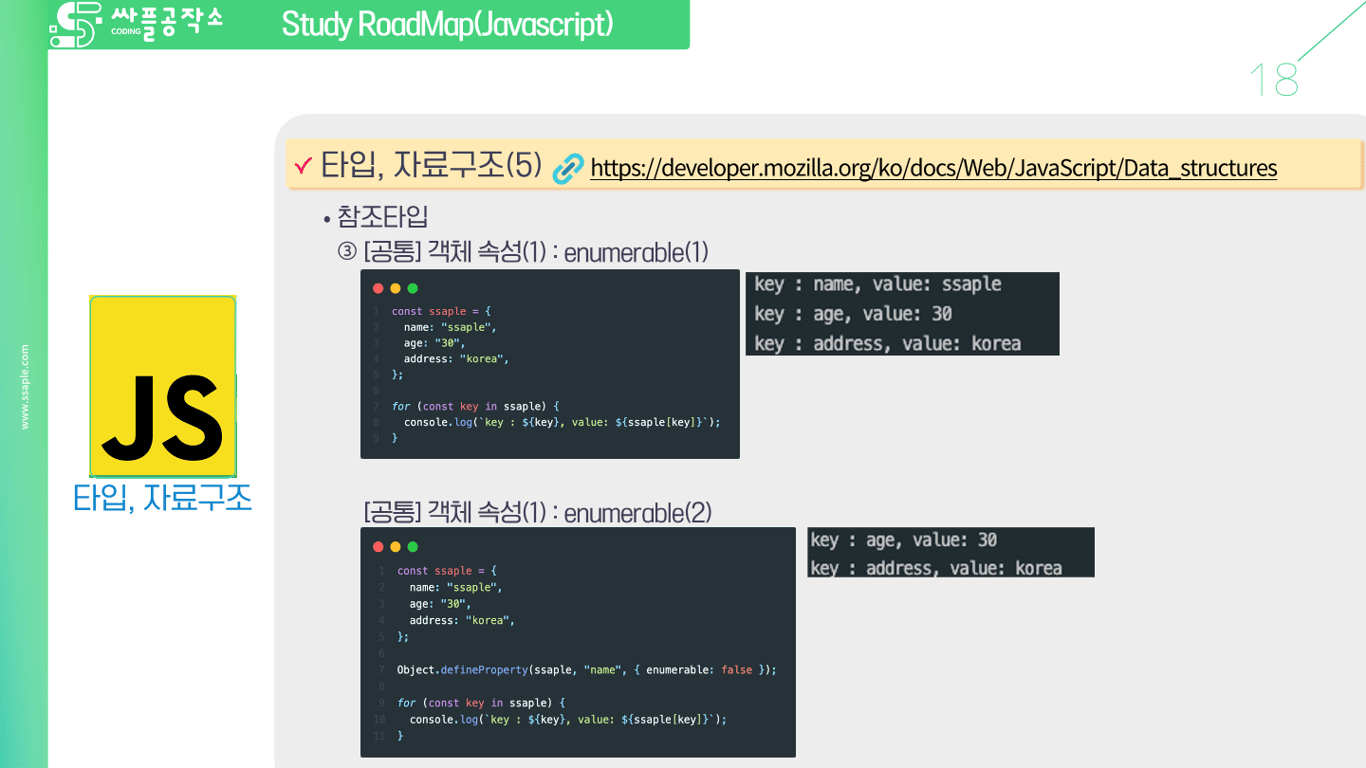Screen dimensions: 1366x768
Task: Click the yellow dot on the second code window
Action: [x=395, y=547]
